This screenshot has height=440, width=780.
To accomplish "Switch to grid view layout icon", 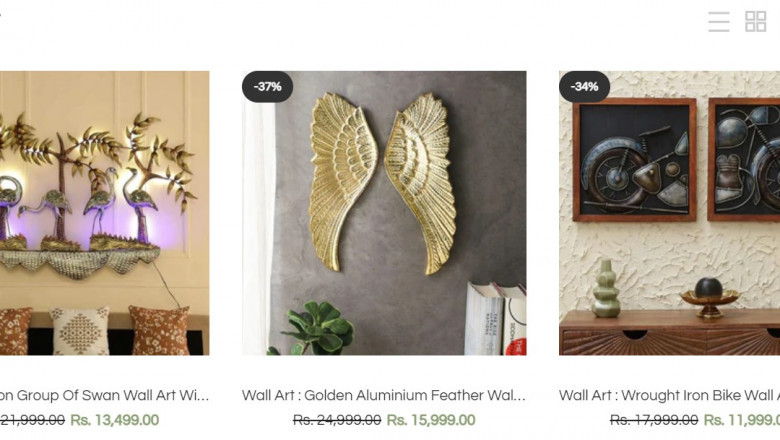I will tap(755, 22).
